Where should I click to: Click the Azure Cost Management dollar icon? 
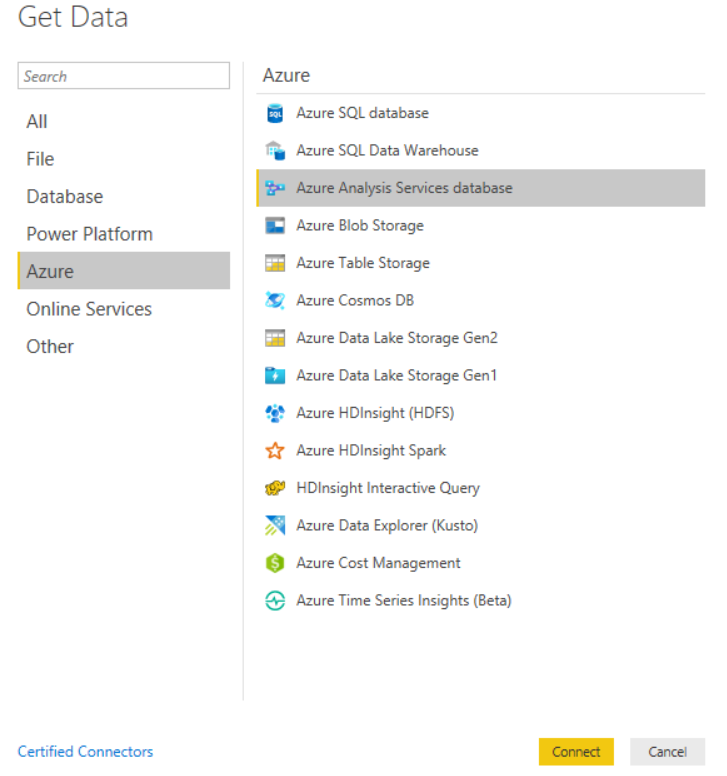click(x=275, y=563)
